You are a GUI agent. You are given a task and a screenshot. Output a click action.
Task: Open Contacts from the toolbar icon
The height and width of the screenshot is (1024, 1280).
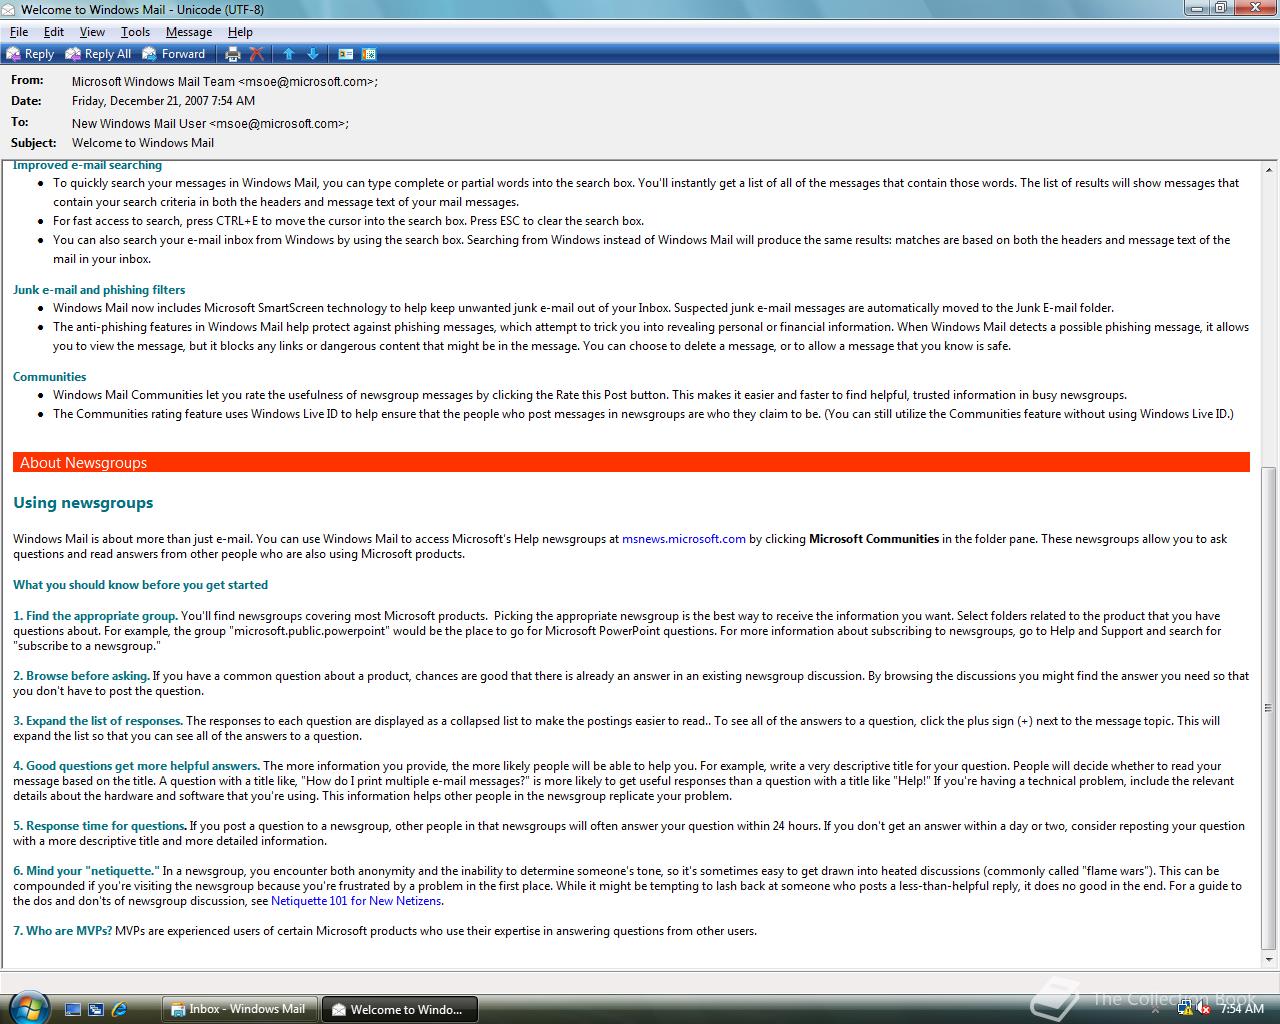tap(346, 54)
